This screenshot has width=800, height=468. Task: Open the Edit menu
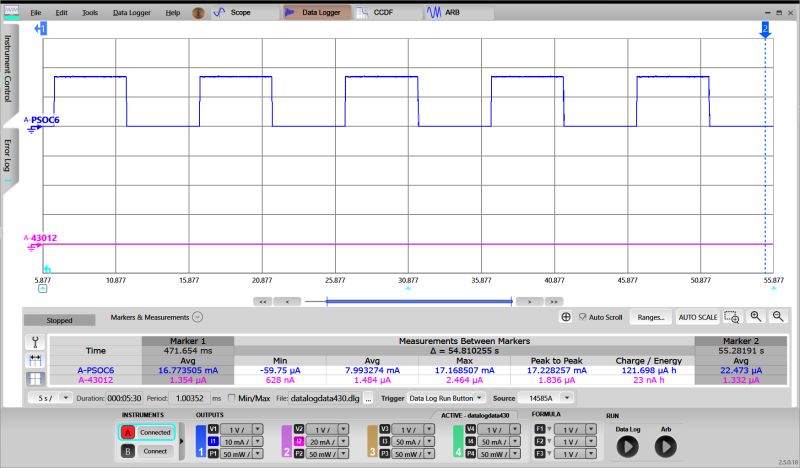[62, 12]
